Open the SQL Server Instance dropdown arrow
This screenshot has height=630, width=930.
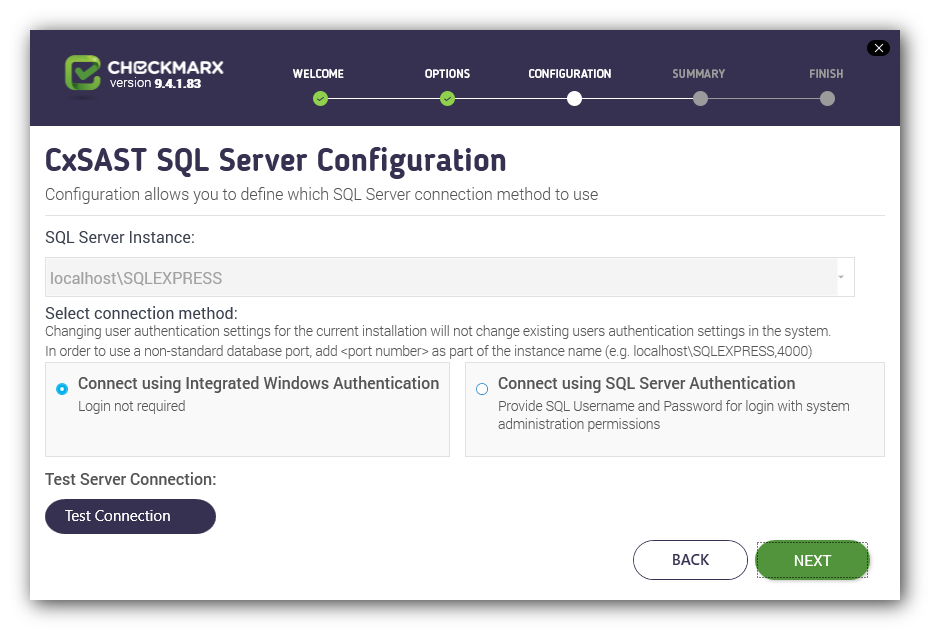tap(841, 277)
